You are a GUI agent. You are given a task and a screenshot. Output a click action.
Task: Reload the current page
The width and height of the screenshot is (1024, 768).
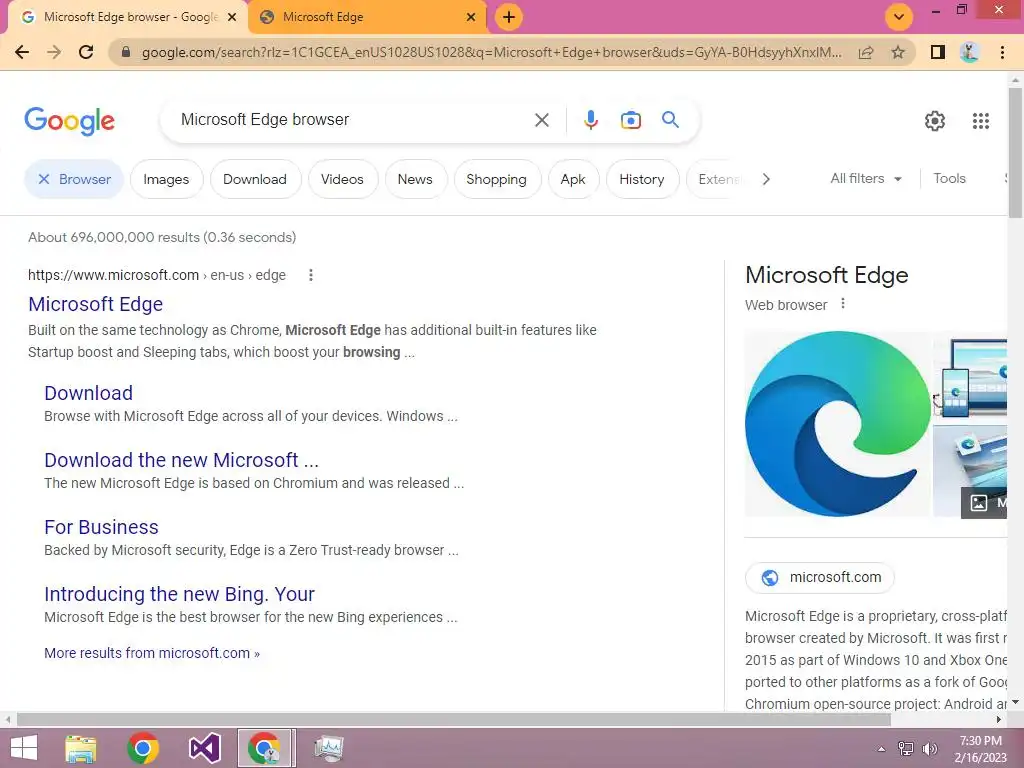(86, 52)
